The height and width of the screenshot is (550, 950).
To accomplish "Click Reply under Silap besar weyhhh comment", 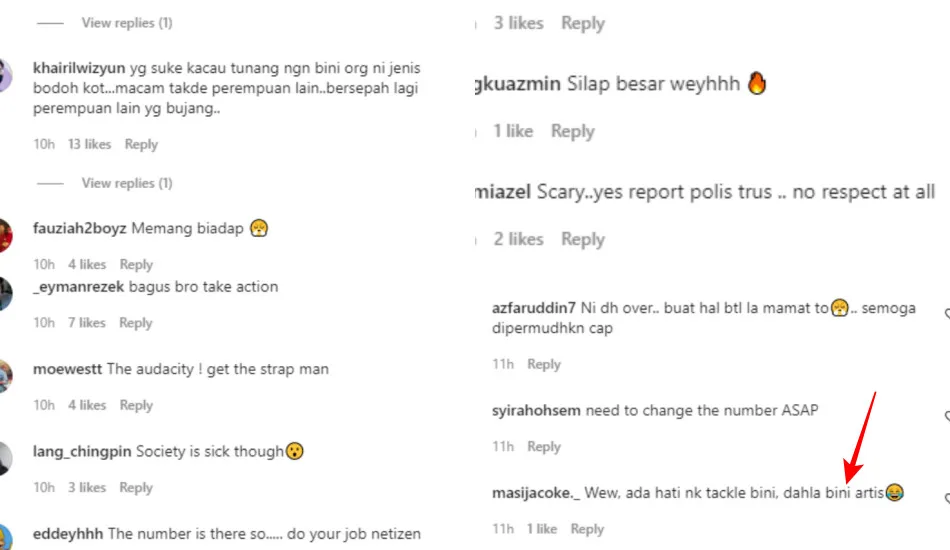I will 573,131.
